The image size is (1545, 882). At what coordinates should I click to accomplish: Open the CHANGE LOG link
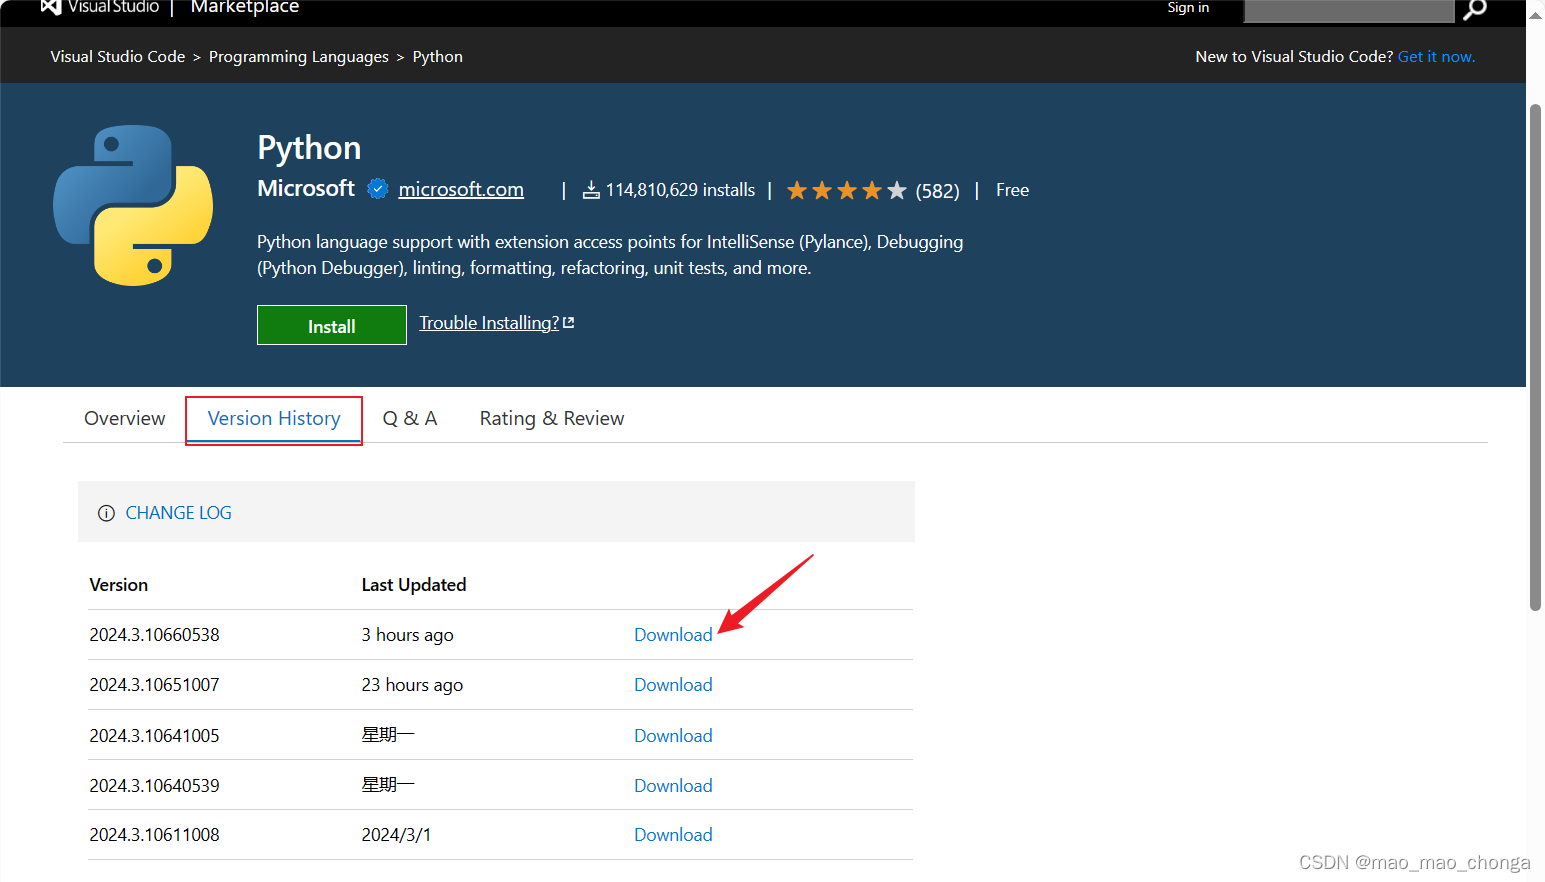(x=179, y=513)
